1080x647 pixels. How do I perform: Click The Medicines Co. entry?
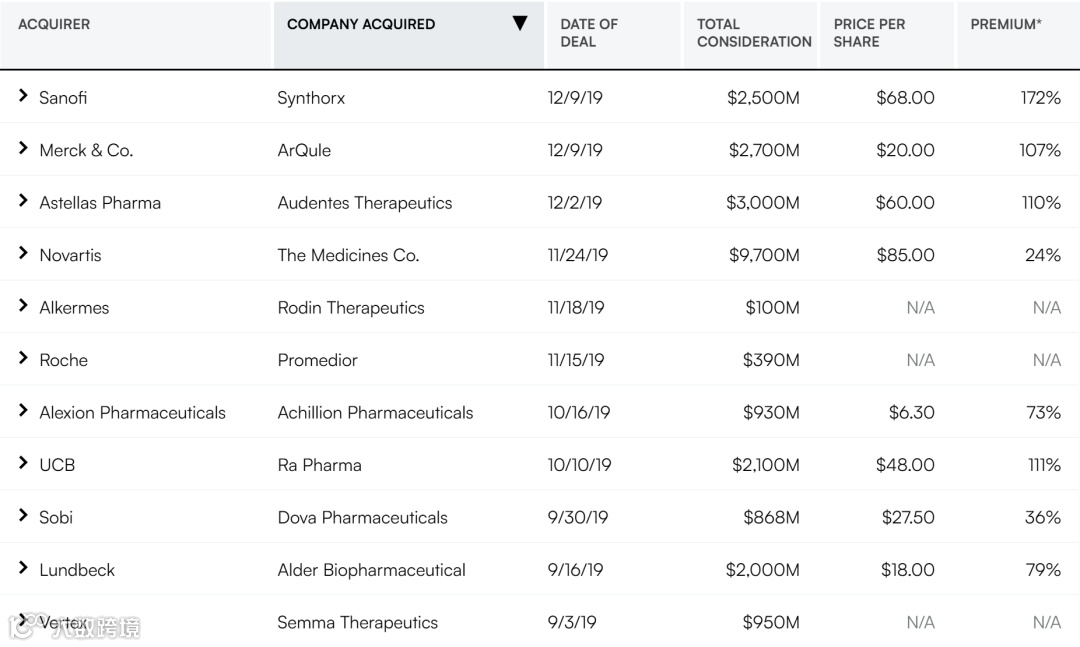coord(348,255)
